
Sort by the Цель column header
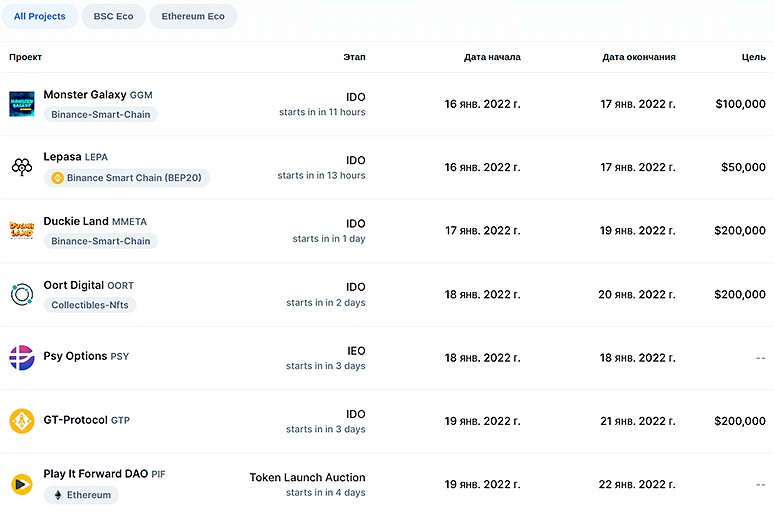tap(754, 57)
